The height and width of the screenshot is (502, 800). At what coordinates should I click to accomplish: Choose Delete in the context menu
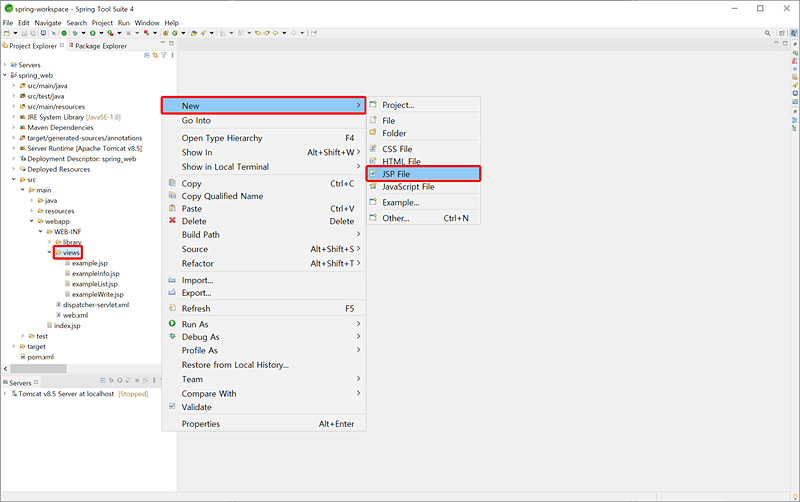tap(264, 221)
